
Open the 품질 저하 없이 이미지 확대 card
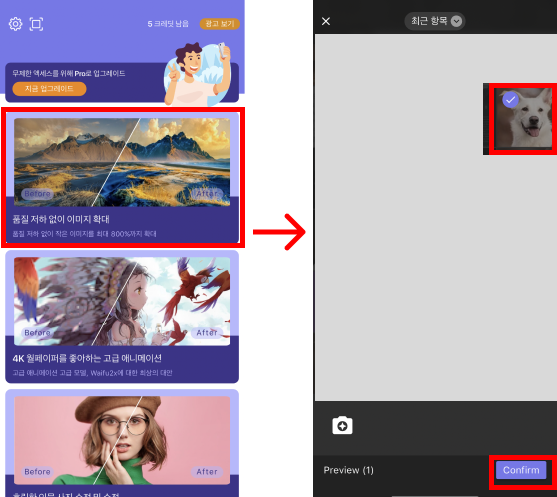(x=122, y=178)
